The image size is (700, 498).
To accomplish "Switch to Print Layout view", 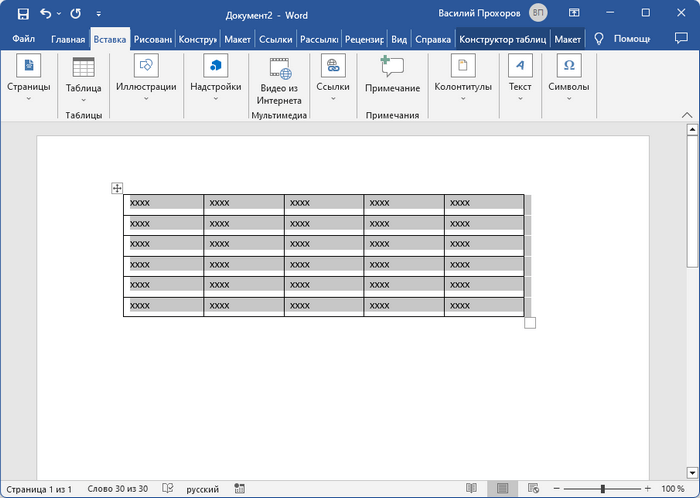I will tap(505, 489).
